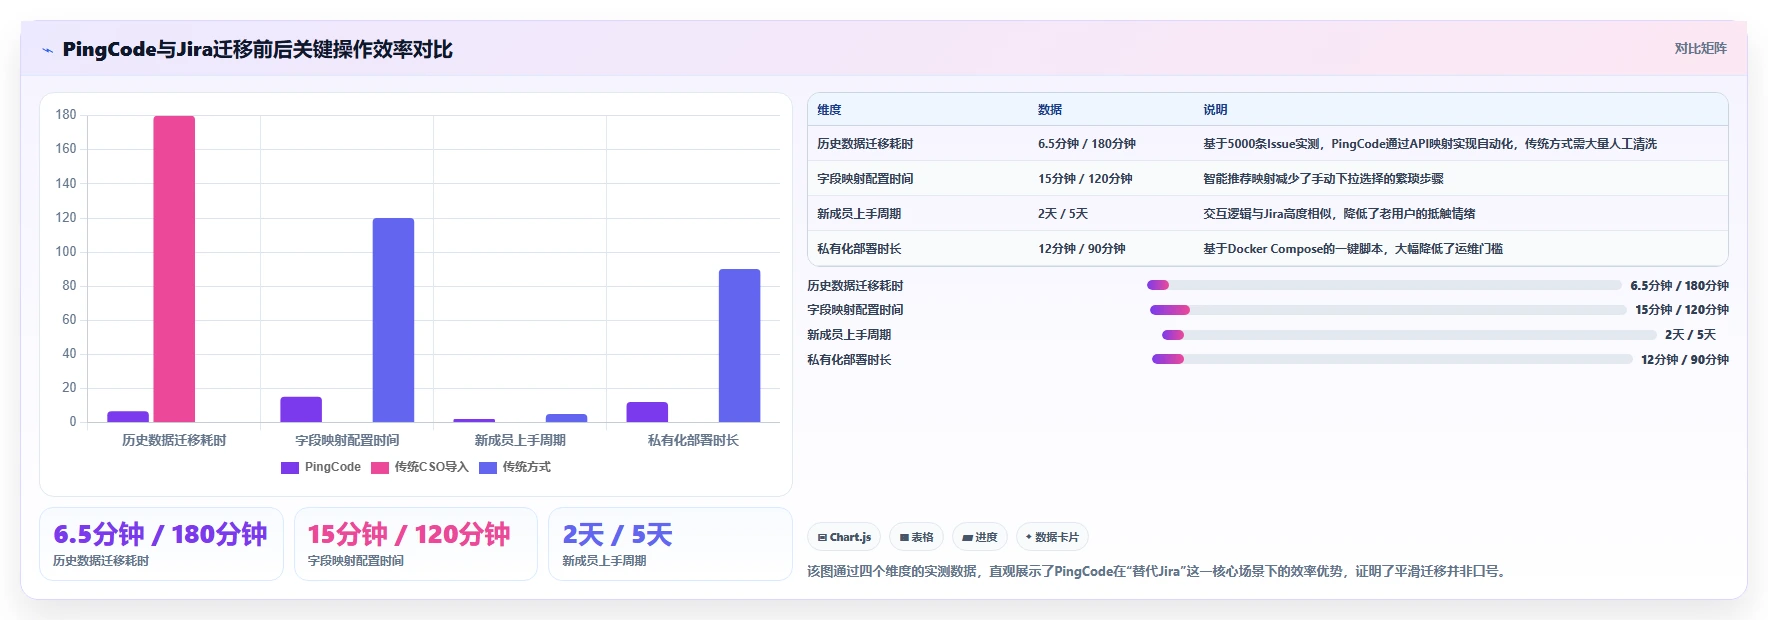Screen dimensions: 1768x620
Task: Click the pink 180 bar for 历史数据迁移耗时
Action: pyautogui.click(x=174, y=269)
